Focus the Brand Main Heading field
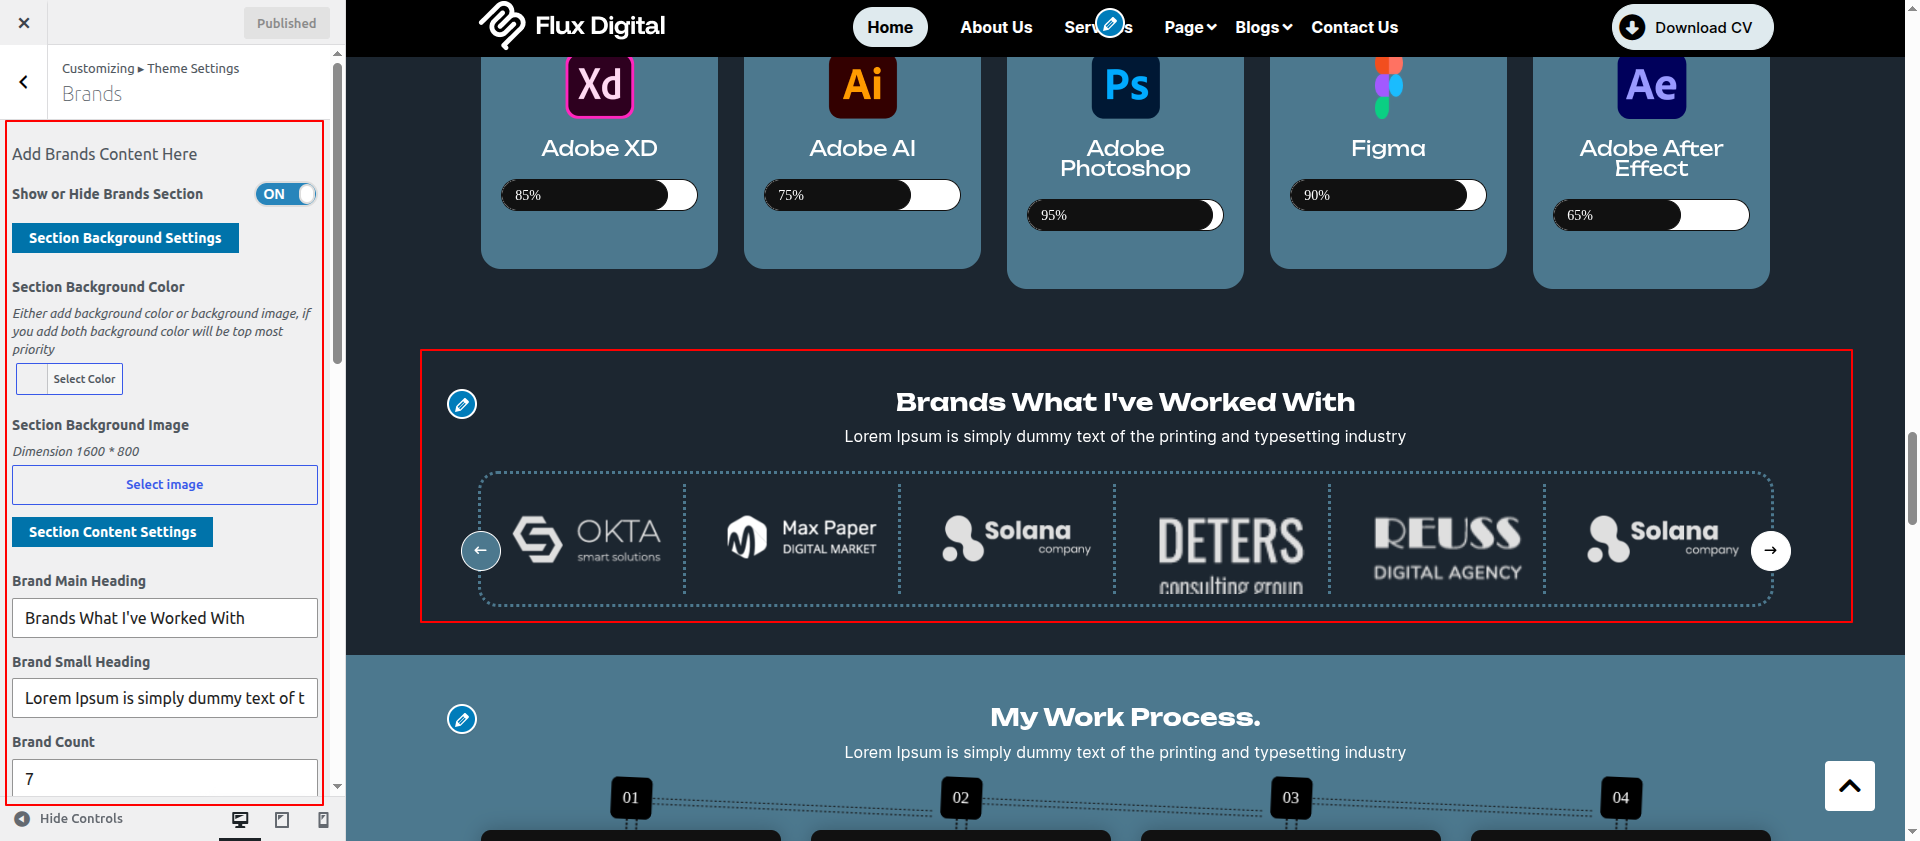This screenshot has height=841, width=1920. [x=165, y=618]
